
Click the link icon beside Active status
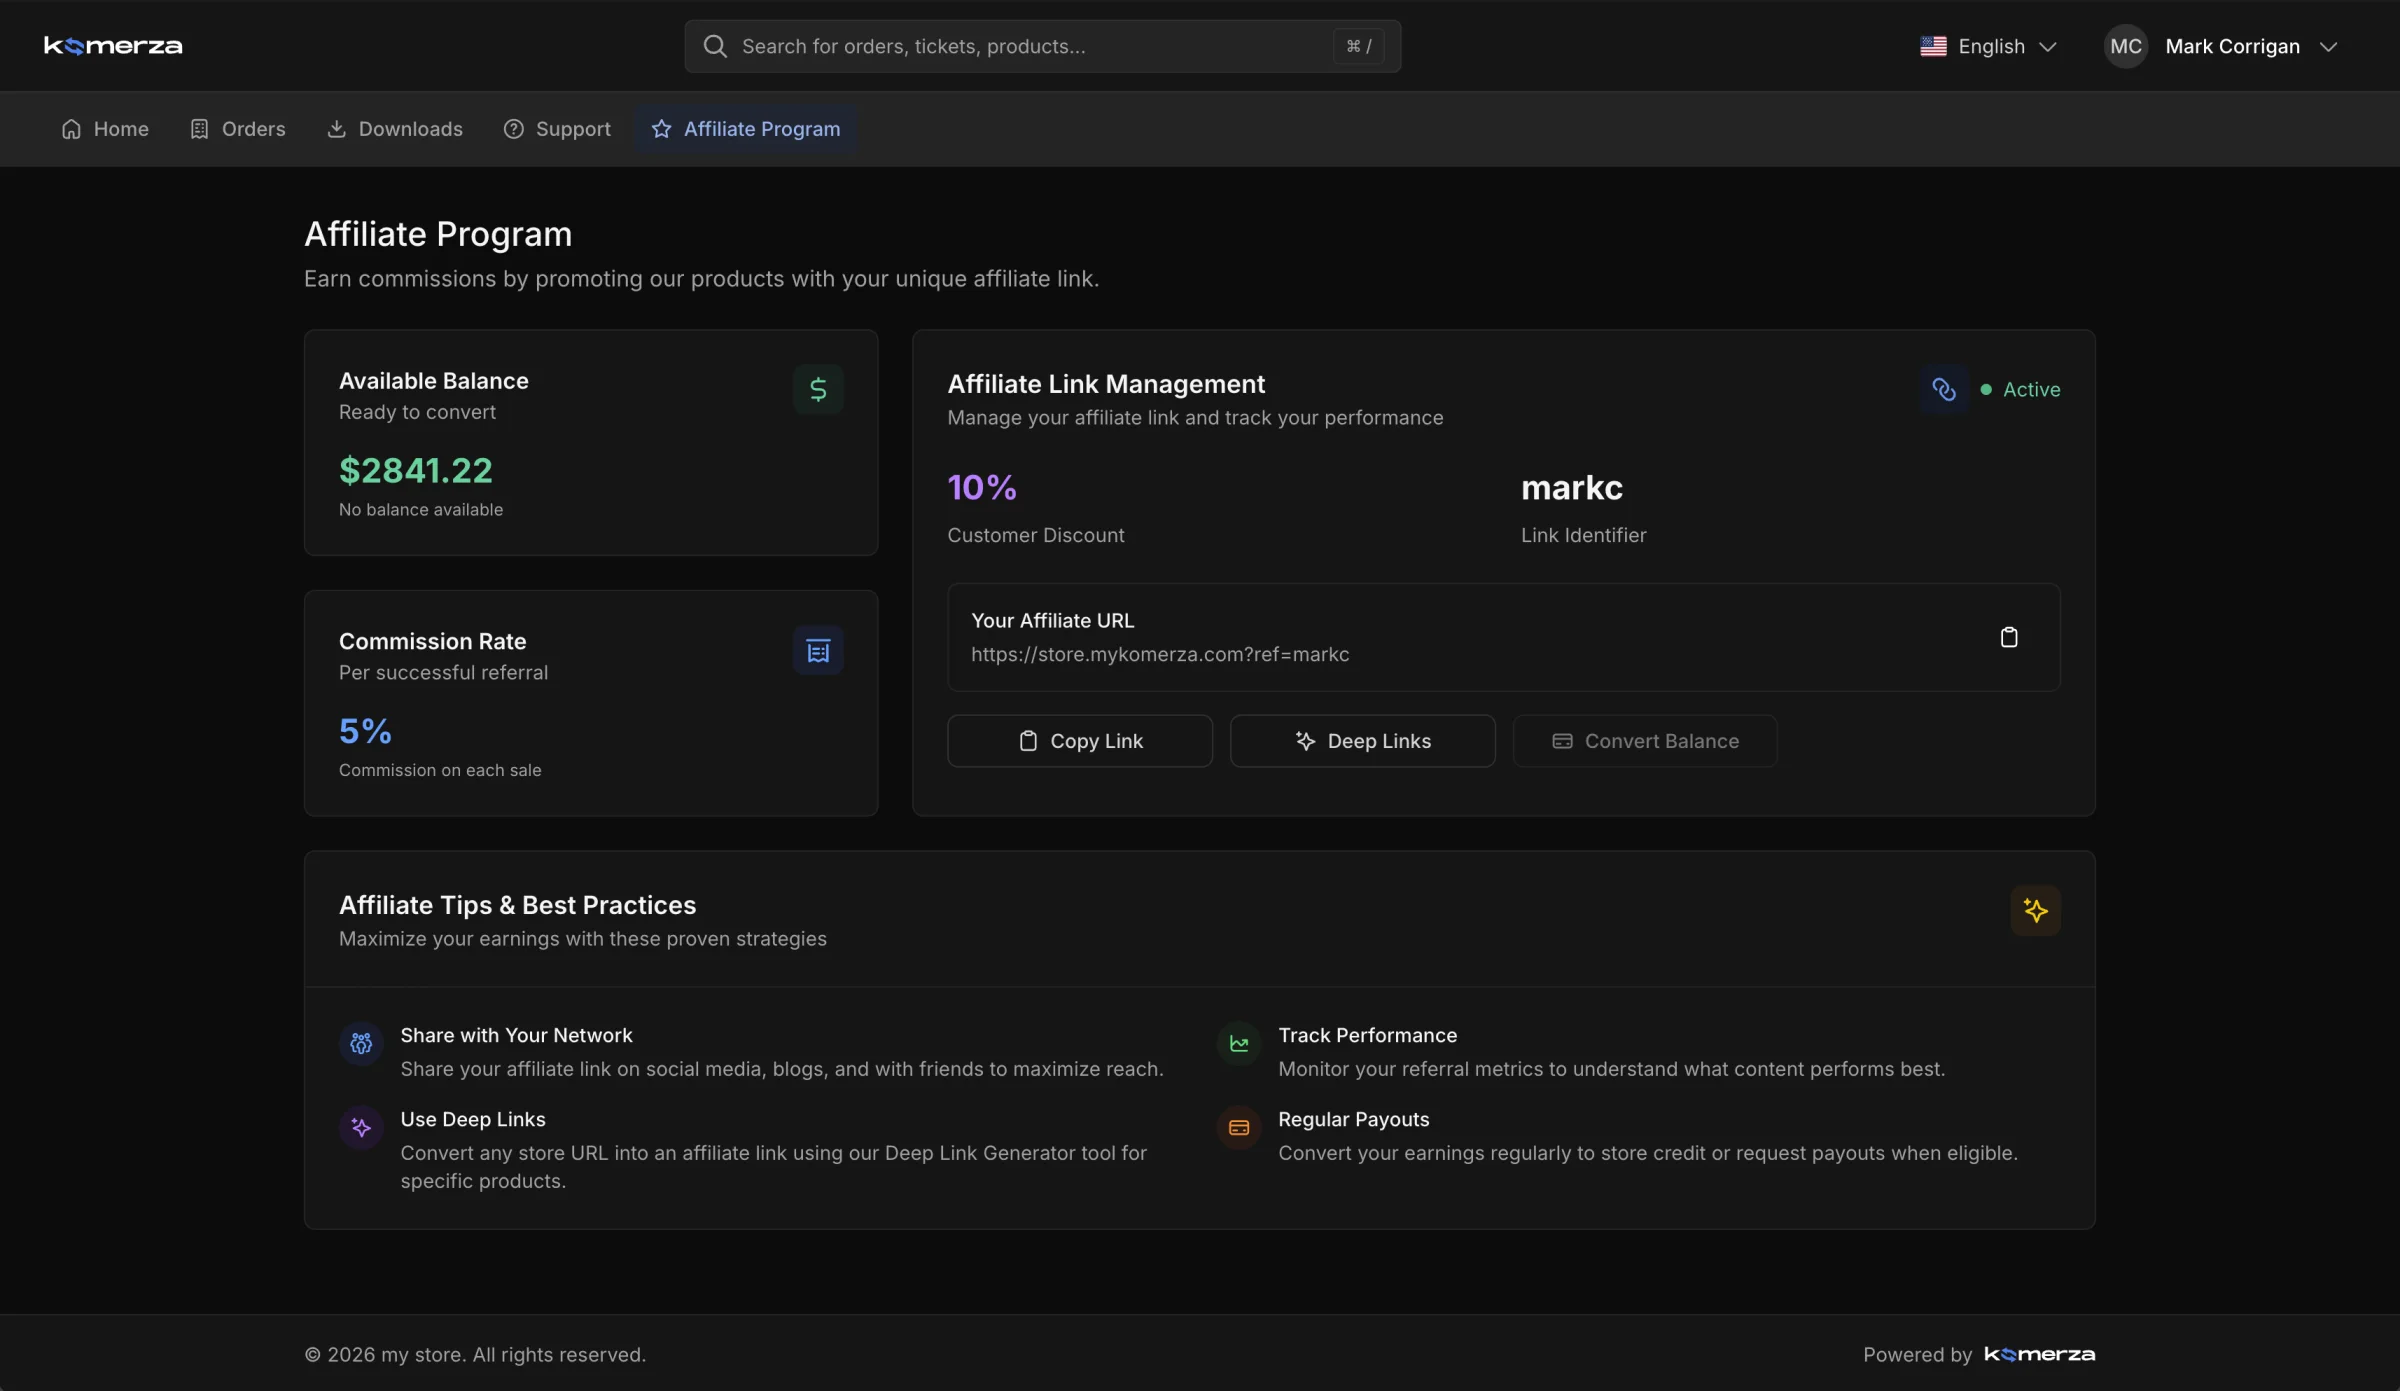pyautogui.click(x=1944, y=389)
